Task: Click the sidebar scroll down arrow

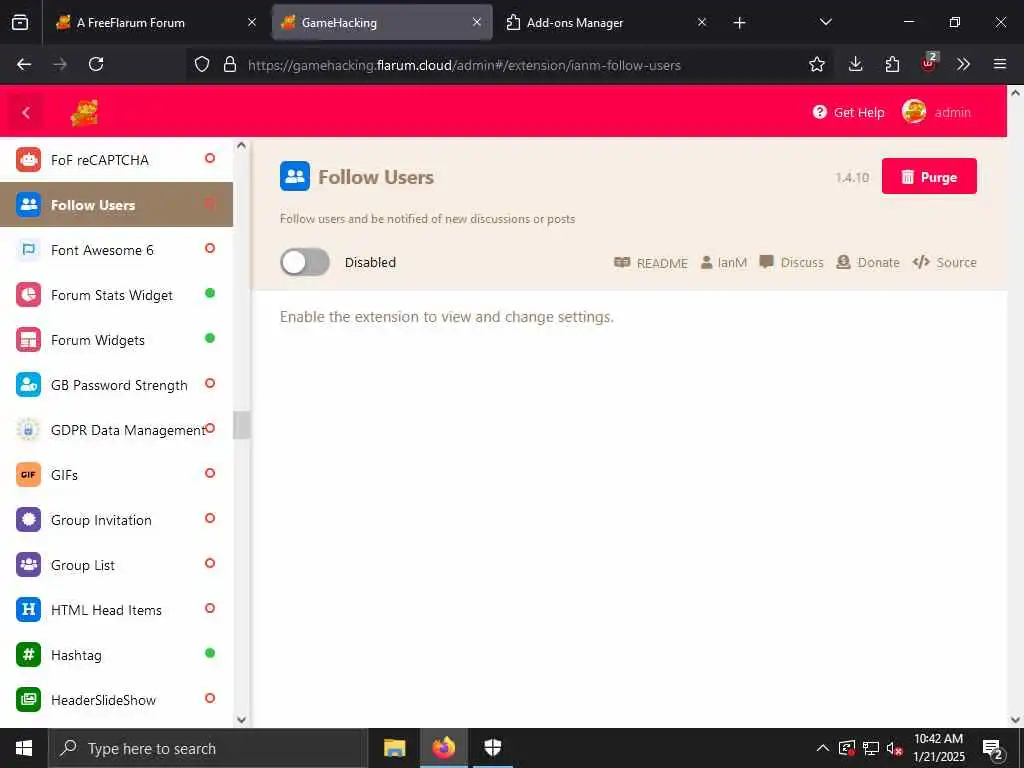Action: click(x=241, y=719)
